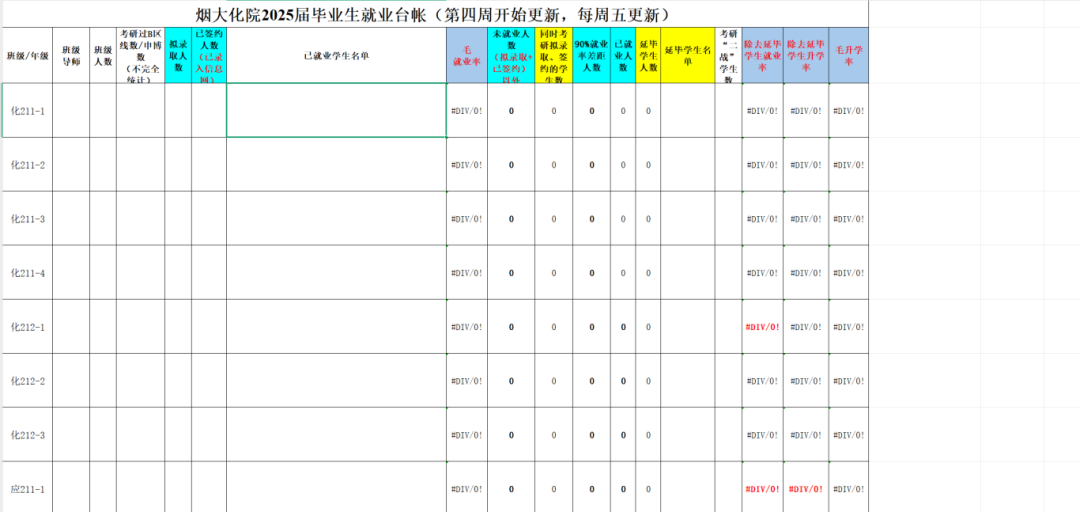Image resolution: width=1080 pixels, height=512 pixels.
Task: Select the 化211-3 class row label
Action: 27,218
